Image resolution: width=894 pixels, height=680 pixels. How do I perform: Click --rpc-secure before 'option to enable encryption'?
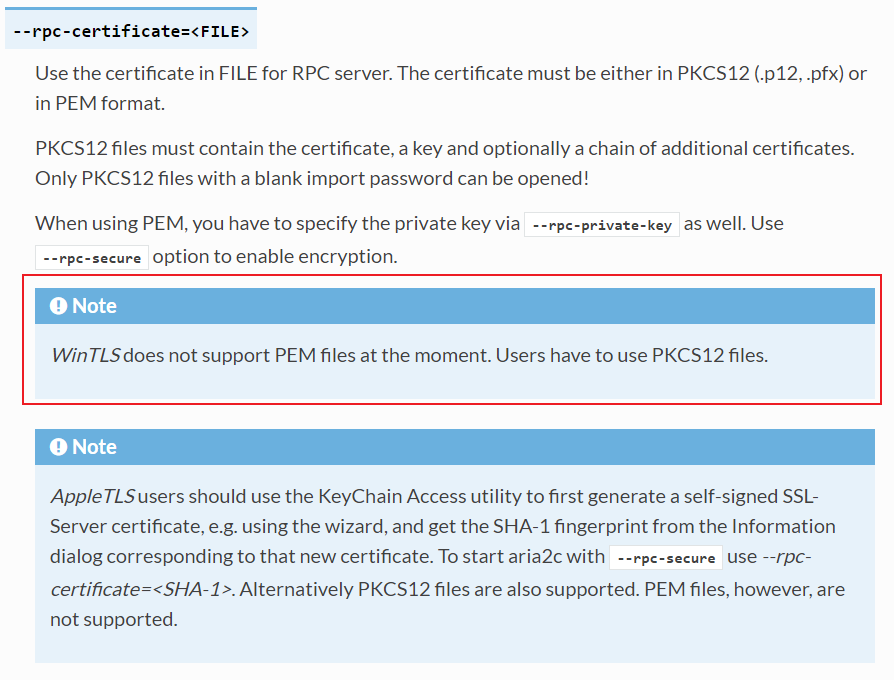pos(92,258)
